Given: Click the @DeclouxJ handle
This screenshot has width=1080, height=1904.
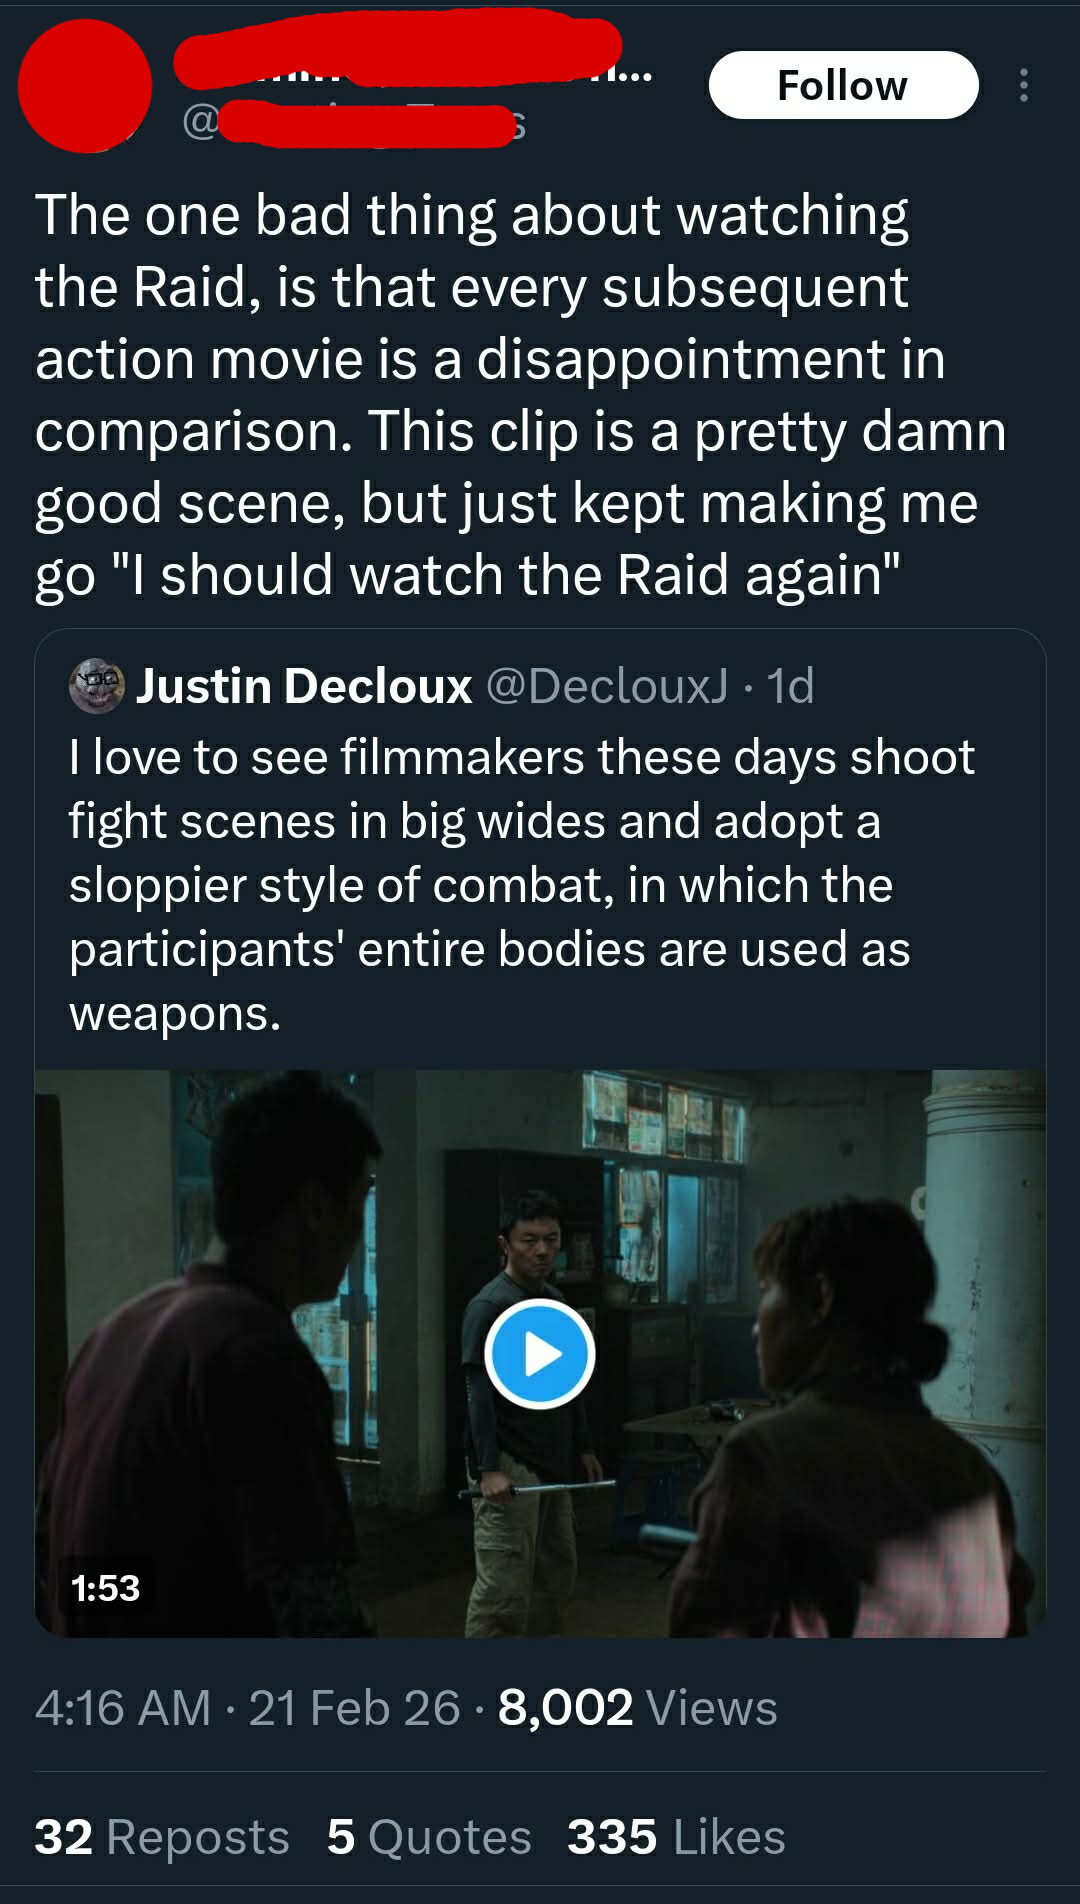Looking at the screenshot, I should pyautogui.click(x=607, y=687).
